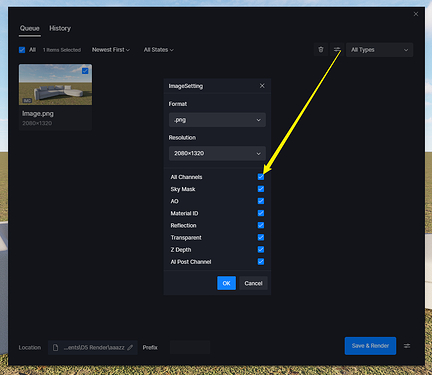Toggle the Transparent channel checkbox
This screenshot has height=375, width=432.
pos(261,237)
